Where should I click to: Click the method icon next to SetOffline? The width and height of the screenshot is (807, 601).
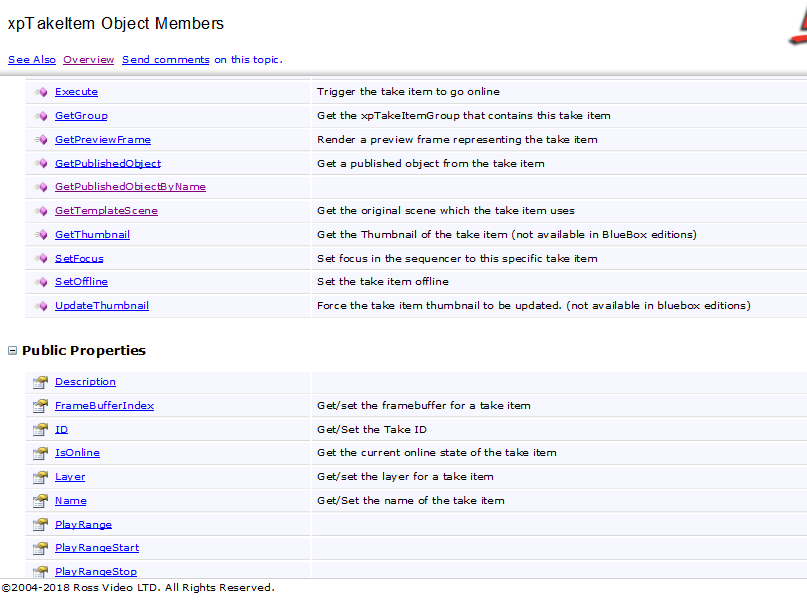[41, 282]
